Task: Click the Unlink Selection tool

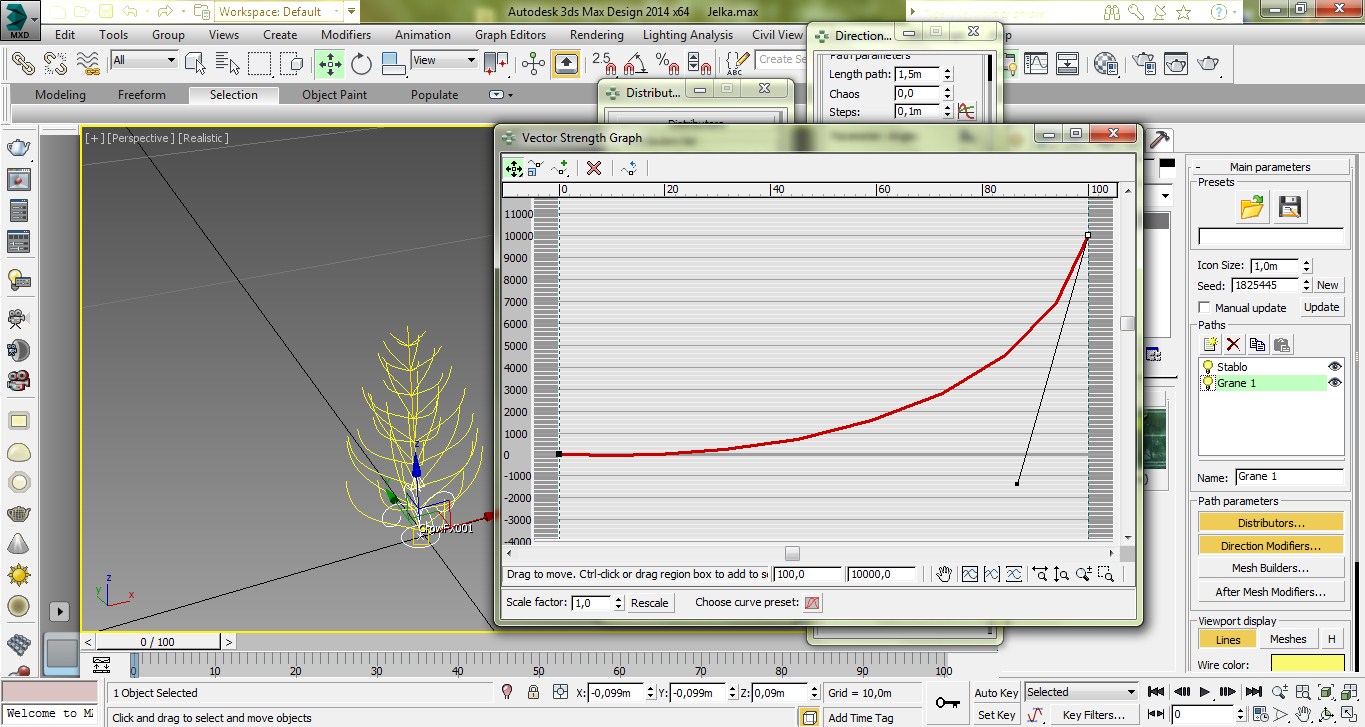Action: pyautogui.click(x=57, y=63)
